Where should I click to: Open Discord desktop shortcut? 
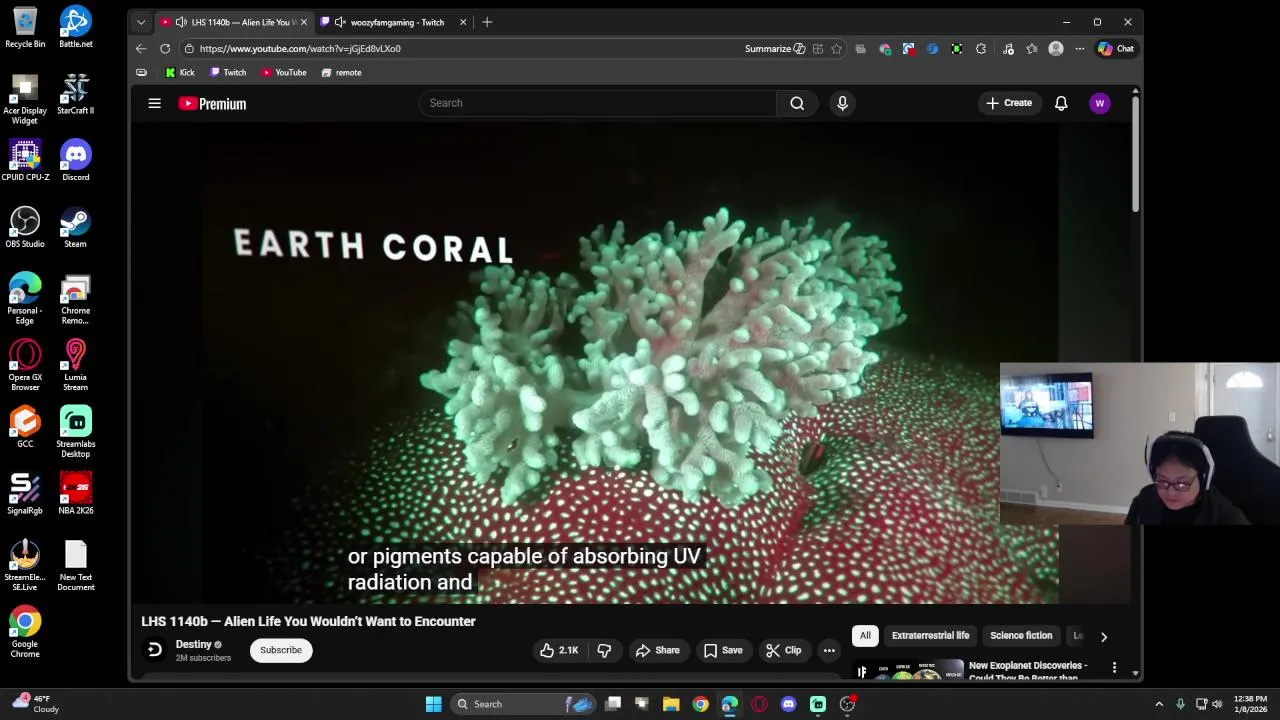pos(76,160)
